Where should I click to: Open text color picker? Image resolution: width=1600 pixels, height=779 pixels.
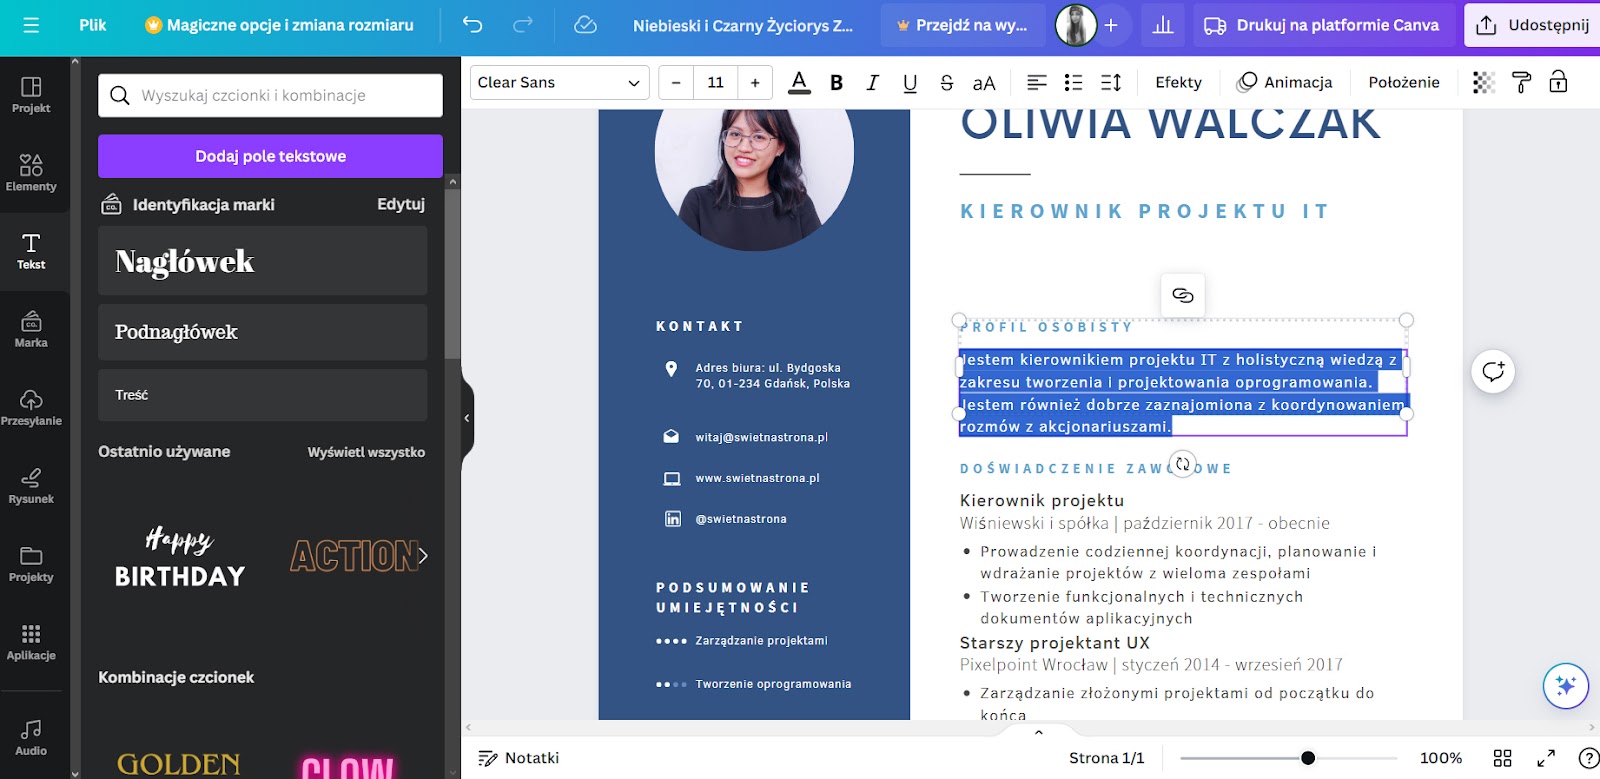tap(799, 83)
